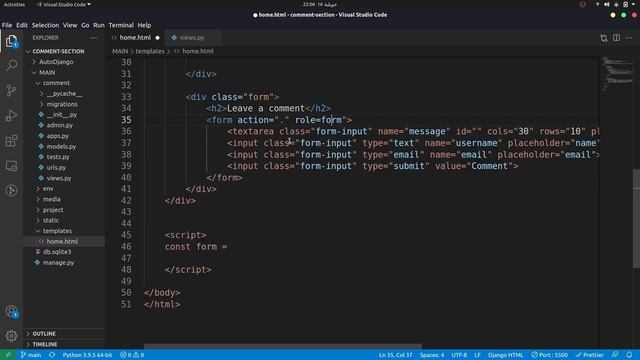The image size is (640, 360).
Task: Open the Remote Explorer icon
Action: tap(11, 166)
